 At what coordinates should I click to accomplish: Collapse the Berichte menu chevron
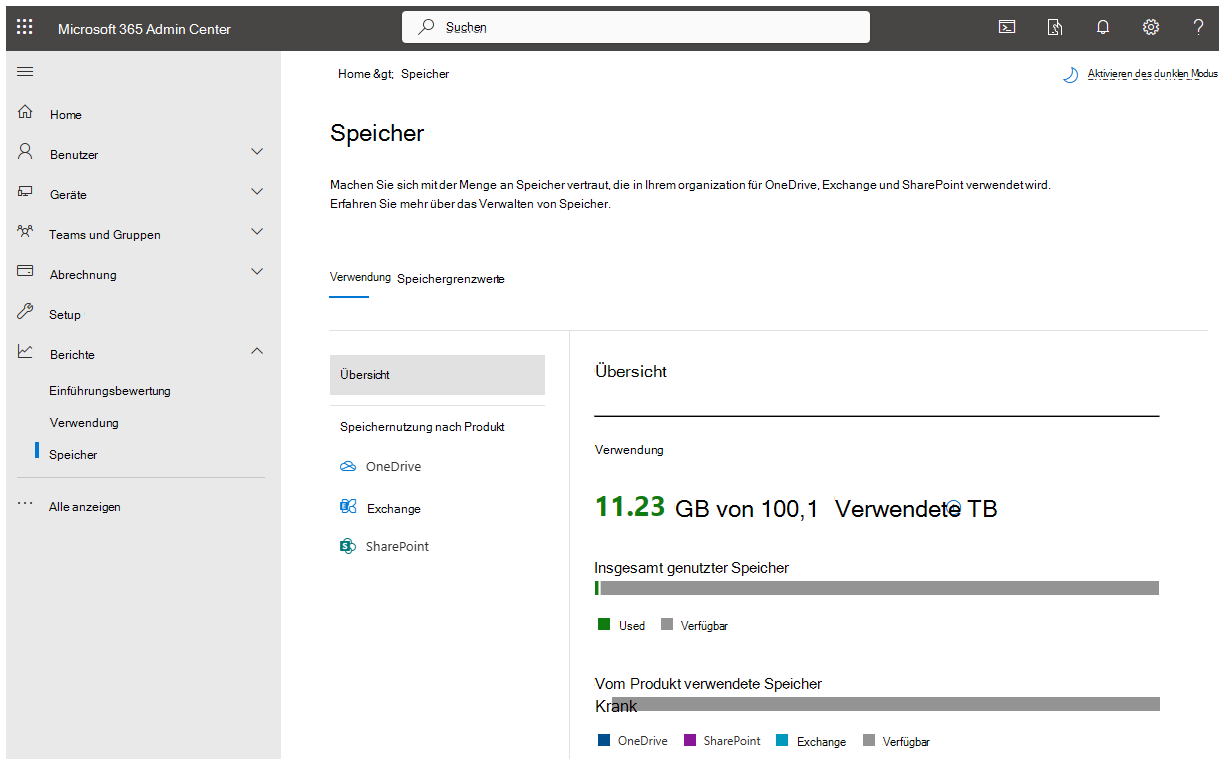[257, 351]
